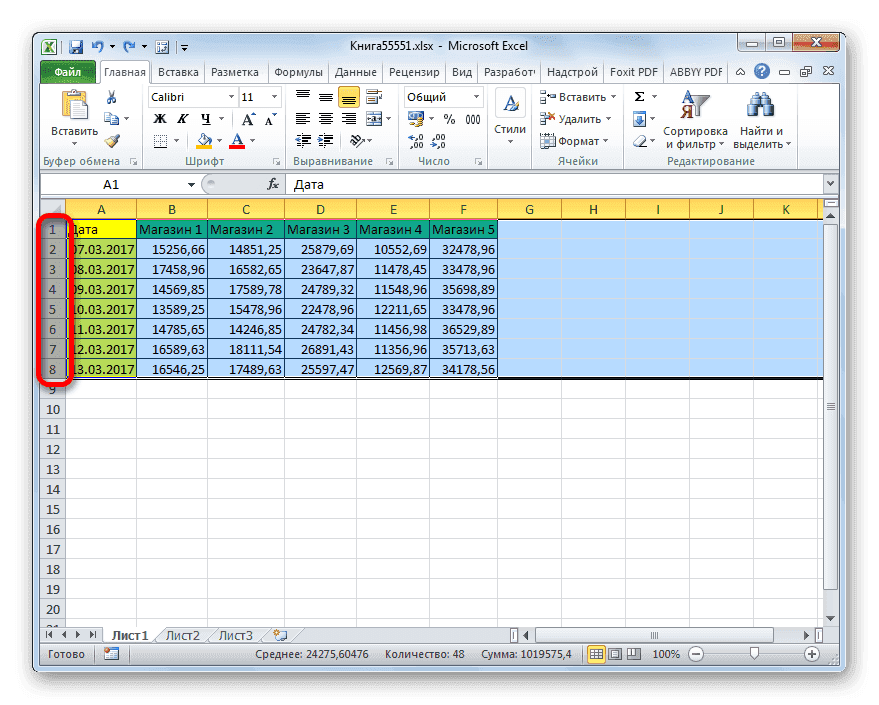Toggle Wrap Text alignment option
Viewport: 879px width, 705px height.
point(374,97)
